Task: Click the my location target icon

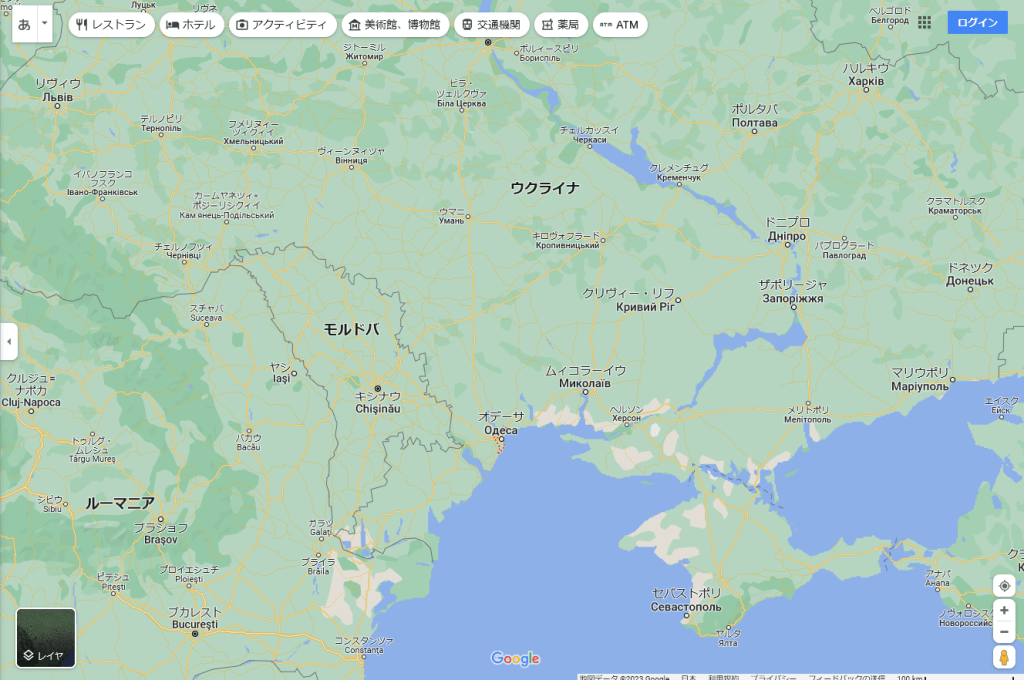Action: [1004, 586]
